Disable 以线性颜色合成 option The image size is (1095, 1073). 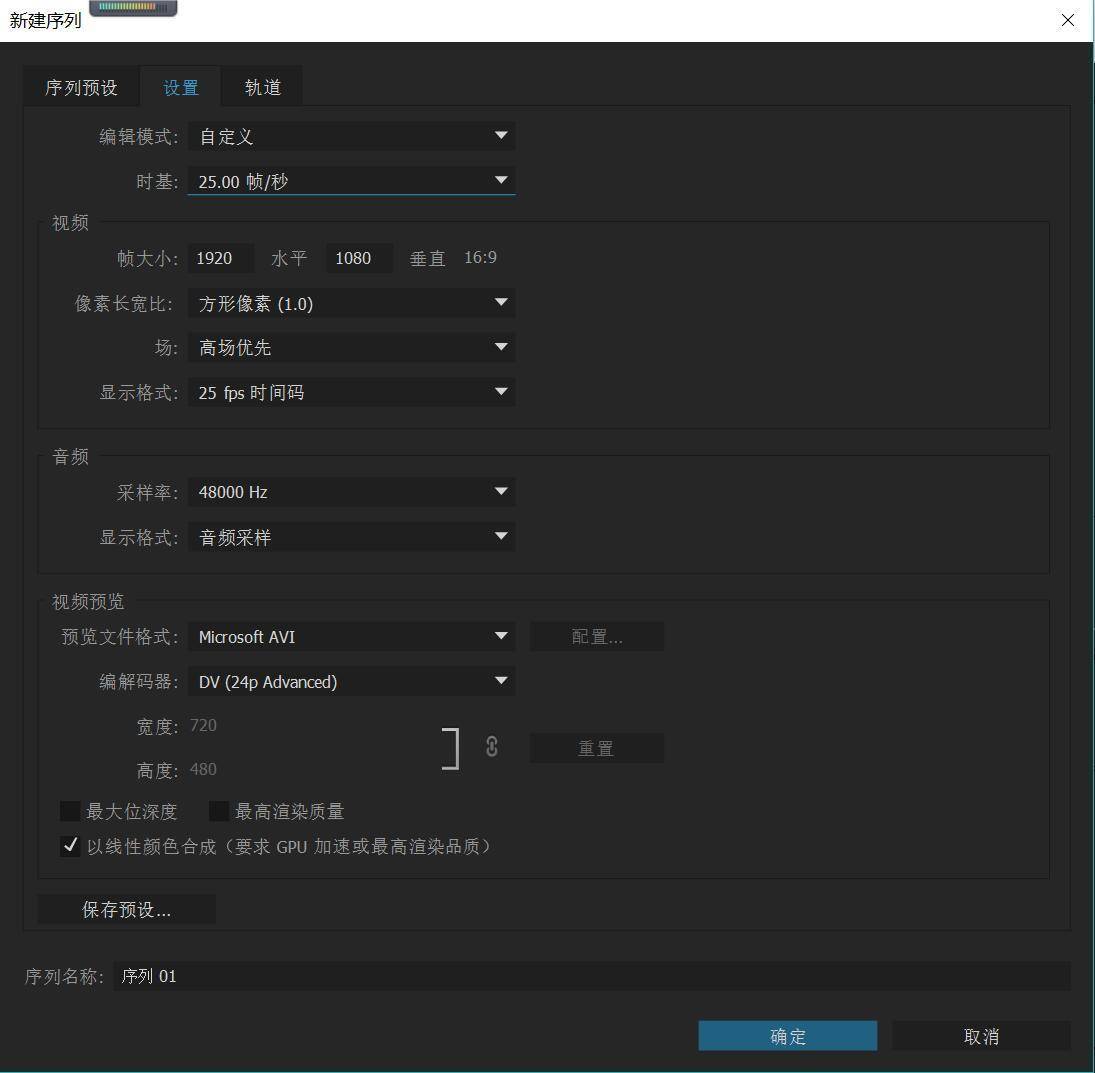tap(70, 846)
